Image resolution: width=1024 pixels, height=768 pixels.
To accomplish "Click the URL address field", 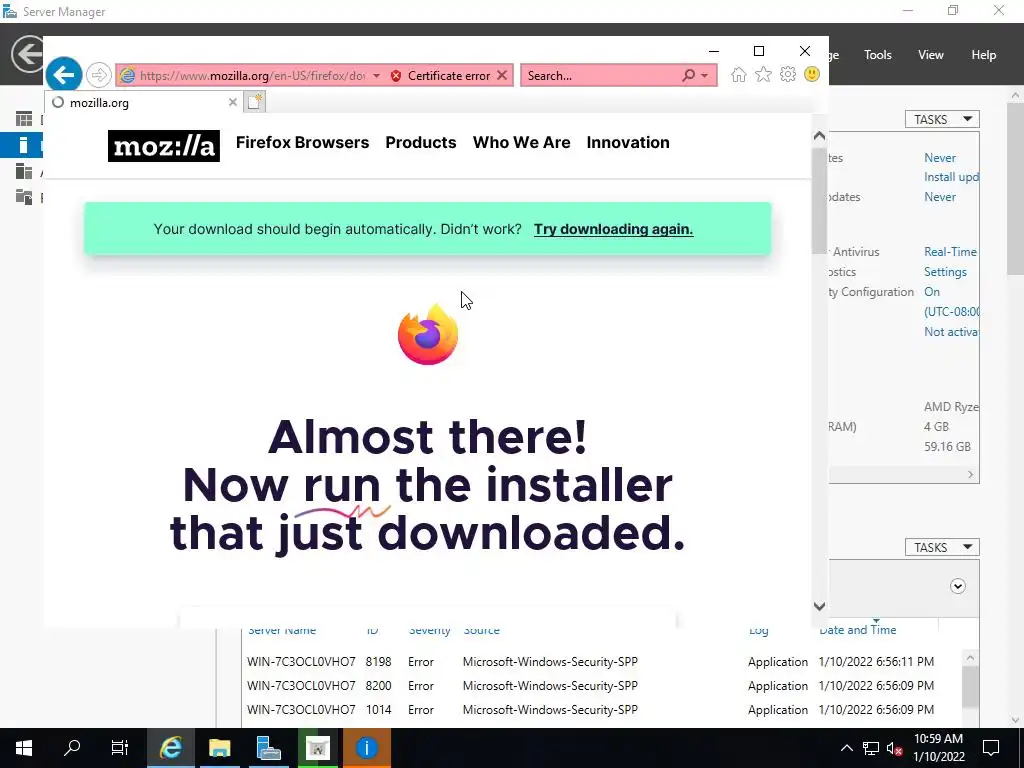I will 252,76.
